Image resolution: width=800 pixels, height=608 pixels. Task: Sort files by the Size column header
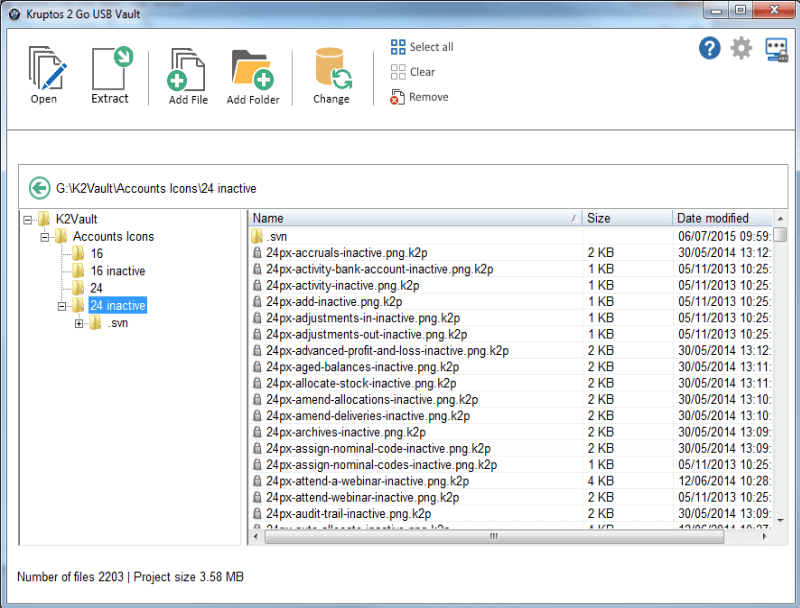(626, 218)
